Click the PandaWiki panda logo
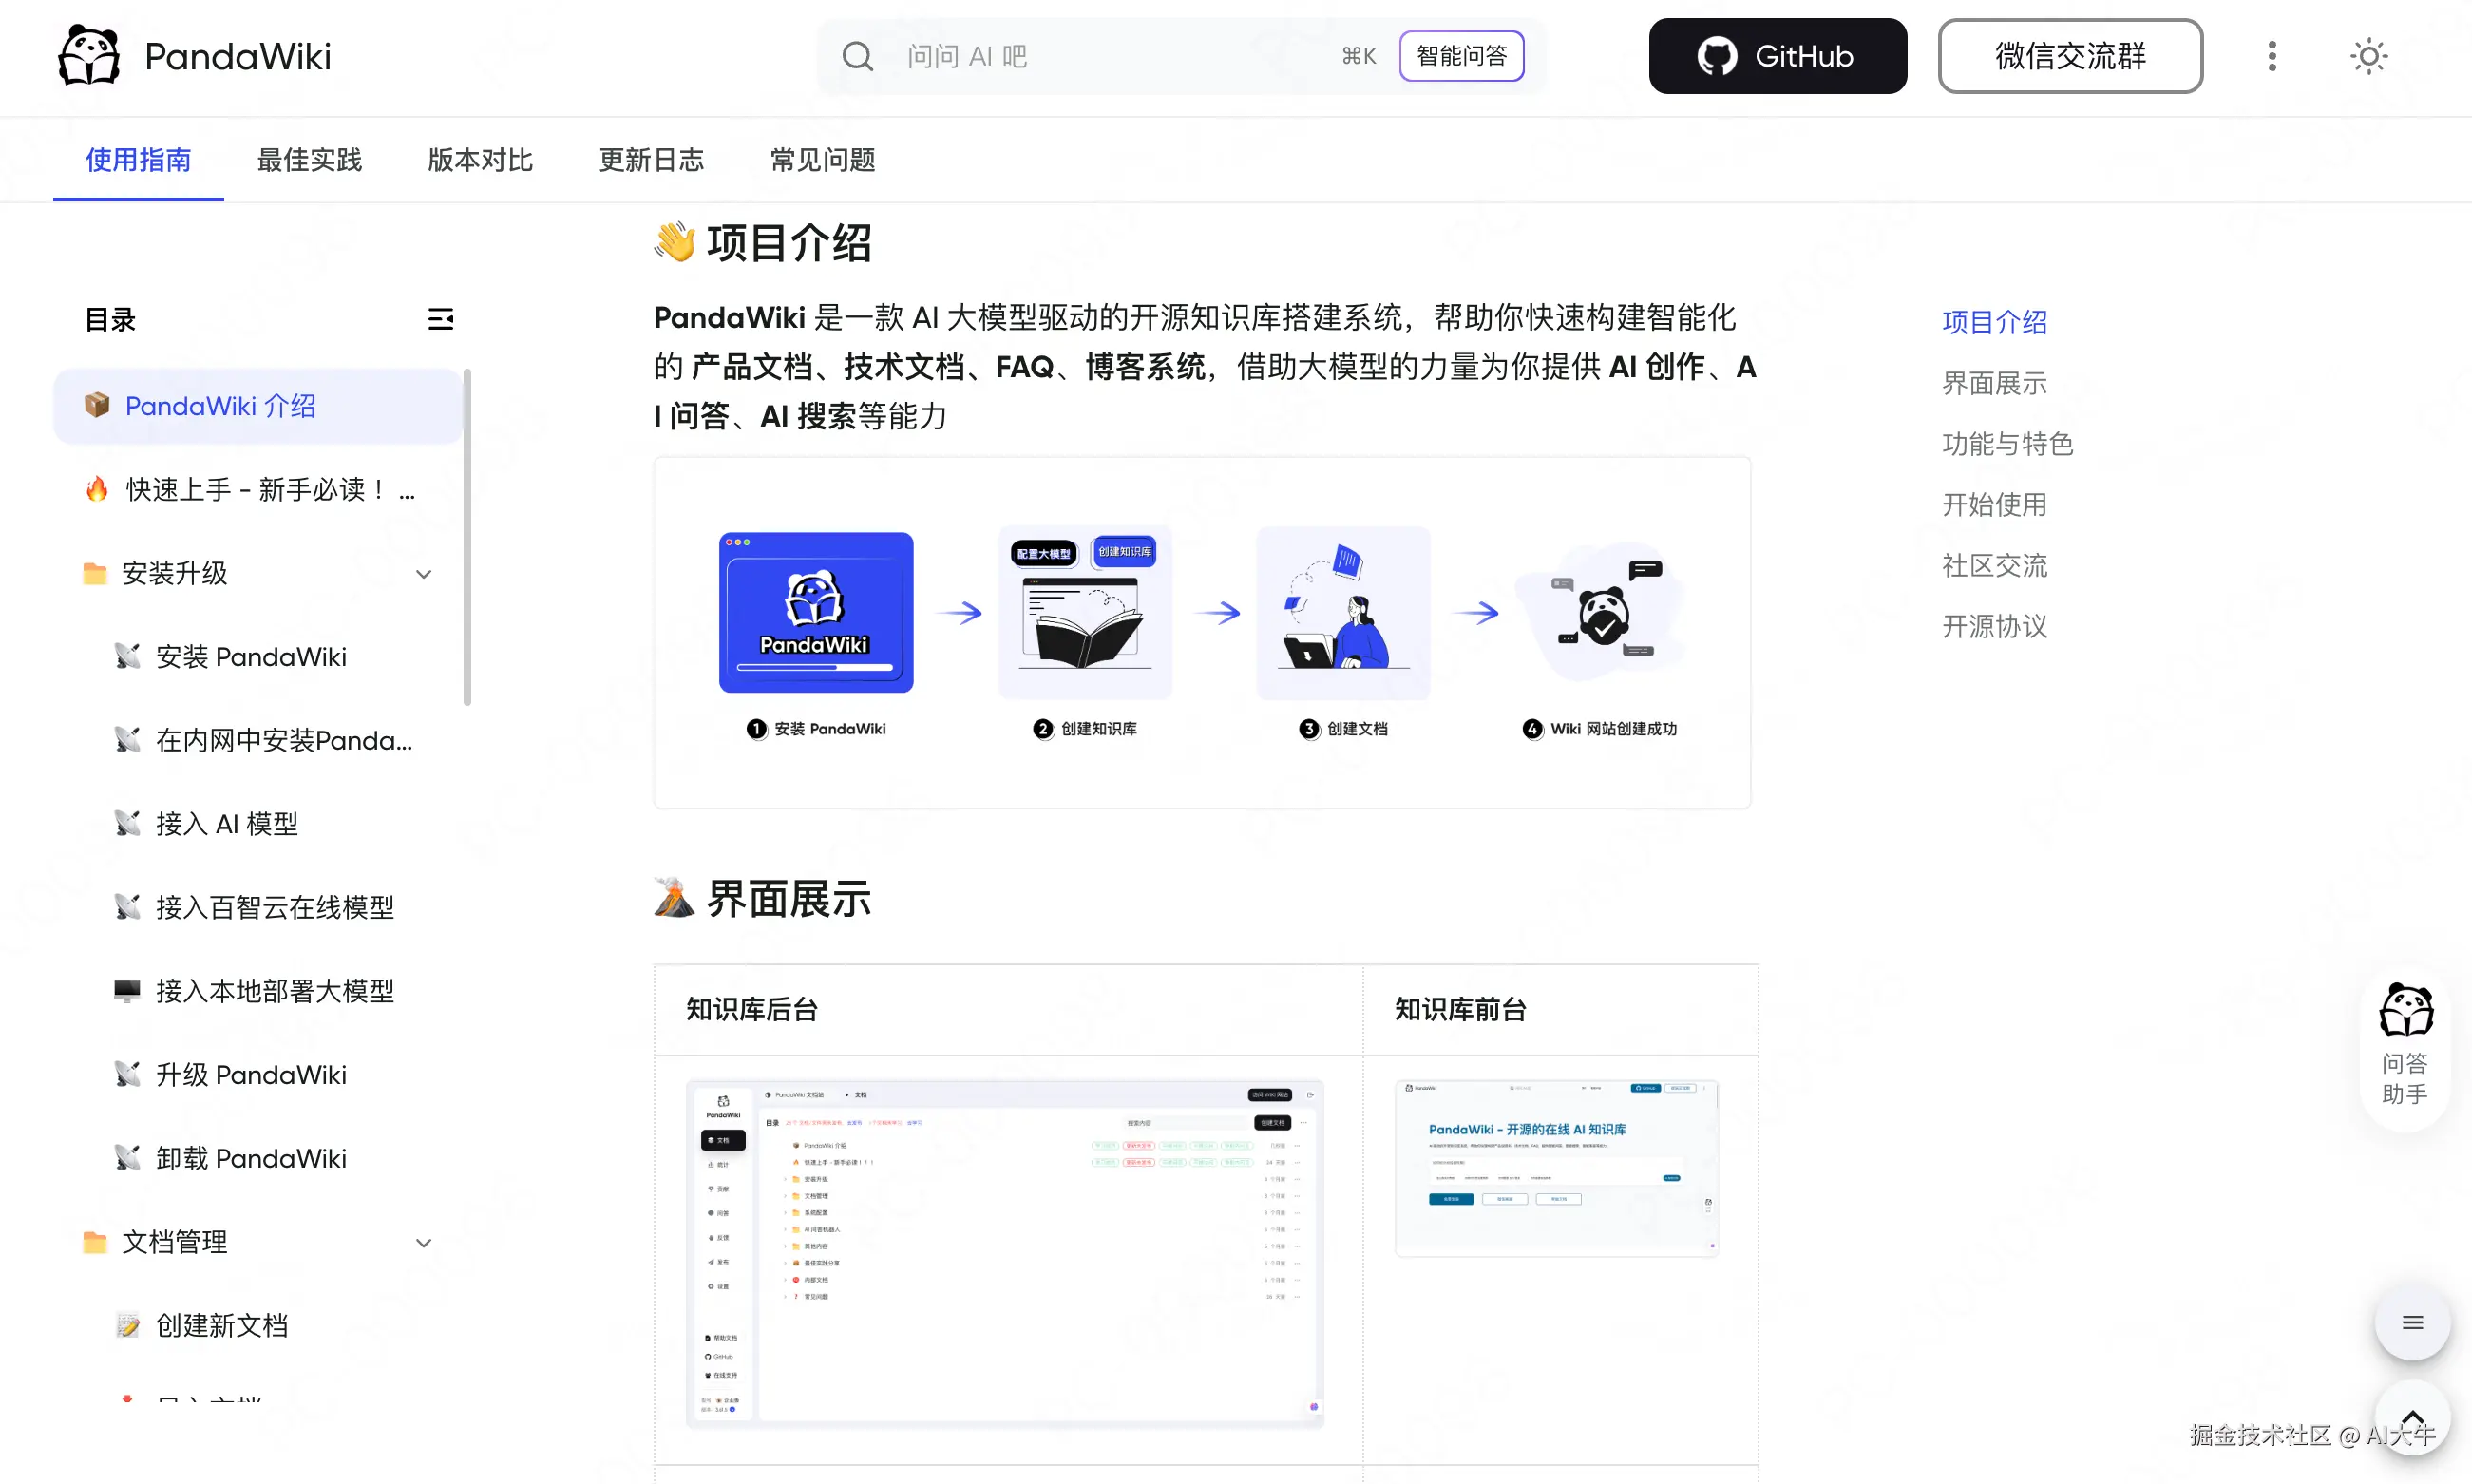The height and width of the screenshot is (1484, 2472). (88, 56)
